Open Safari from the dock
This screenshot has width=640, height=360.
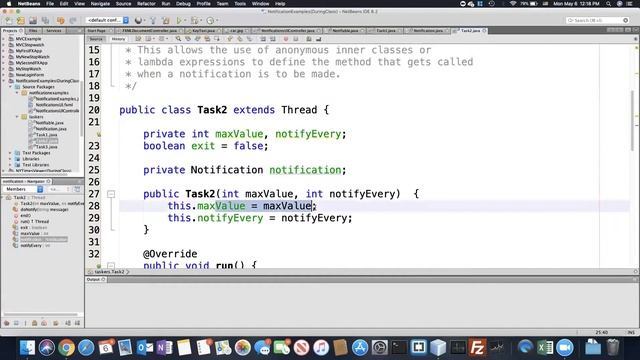[86, 348]
